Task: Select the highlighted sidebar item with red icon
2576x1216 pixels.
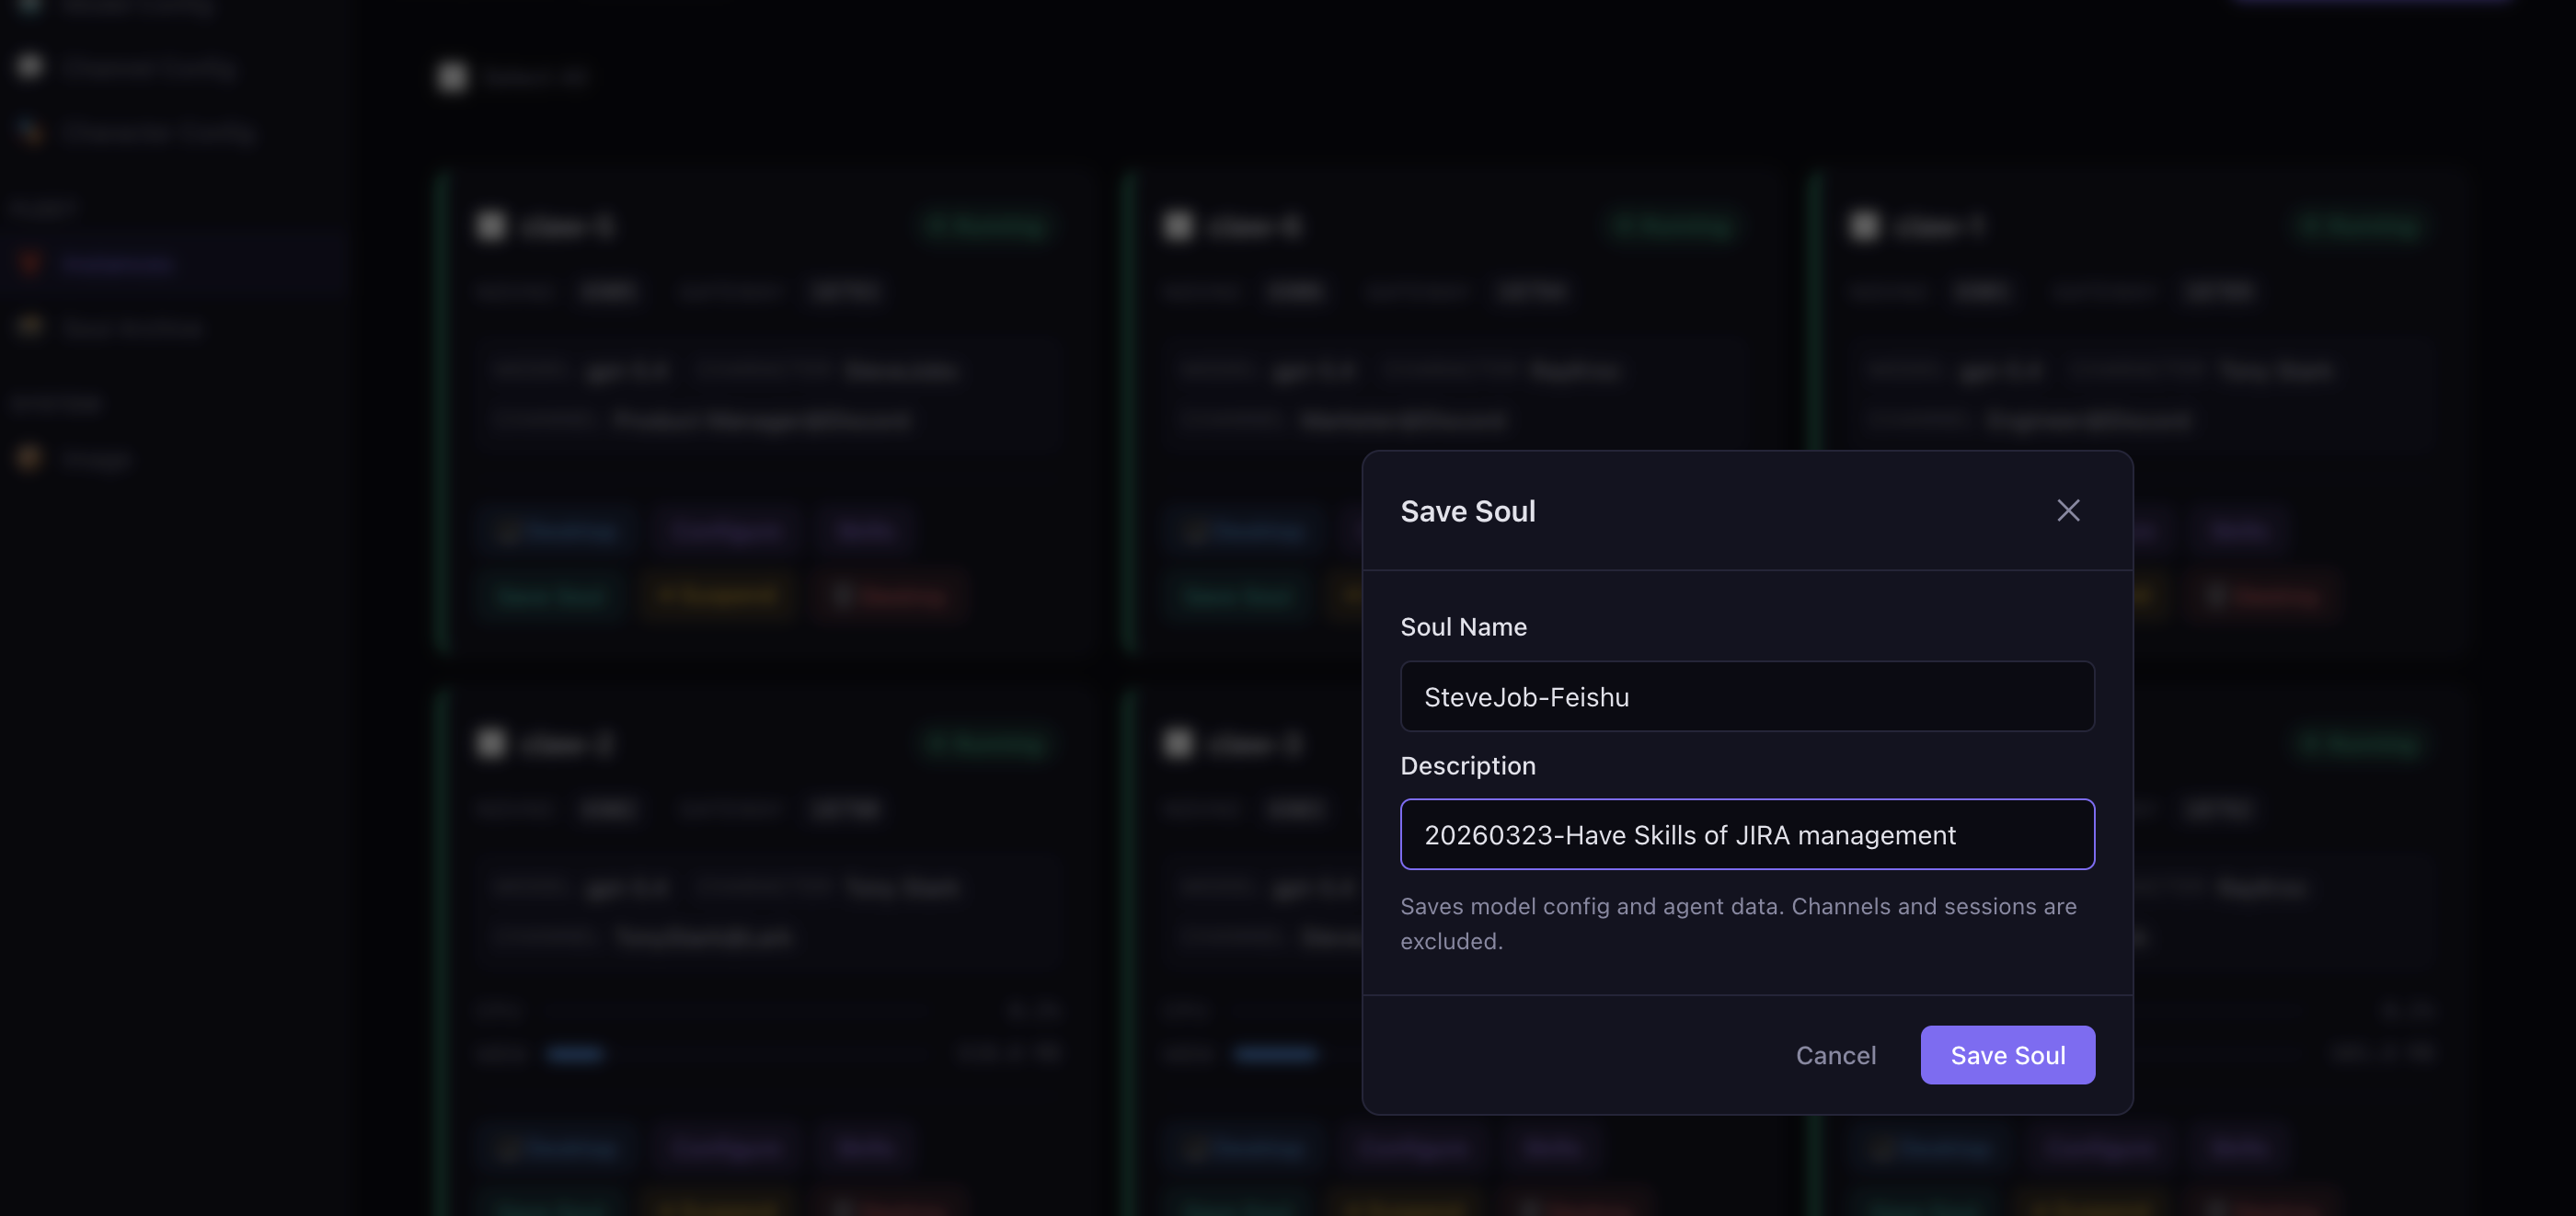Action: pos(172,263)
